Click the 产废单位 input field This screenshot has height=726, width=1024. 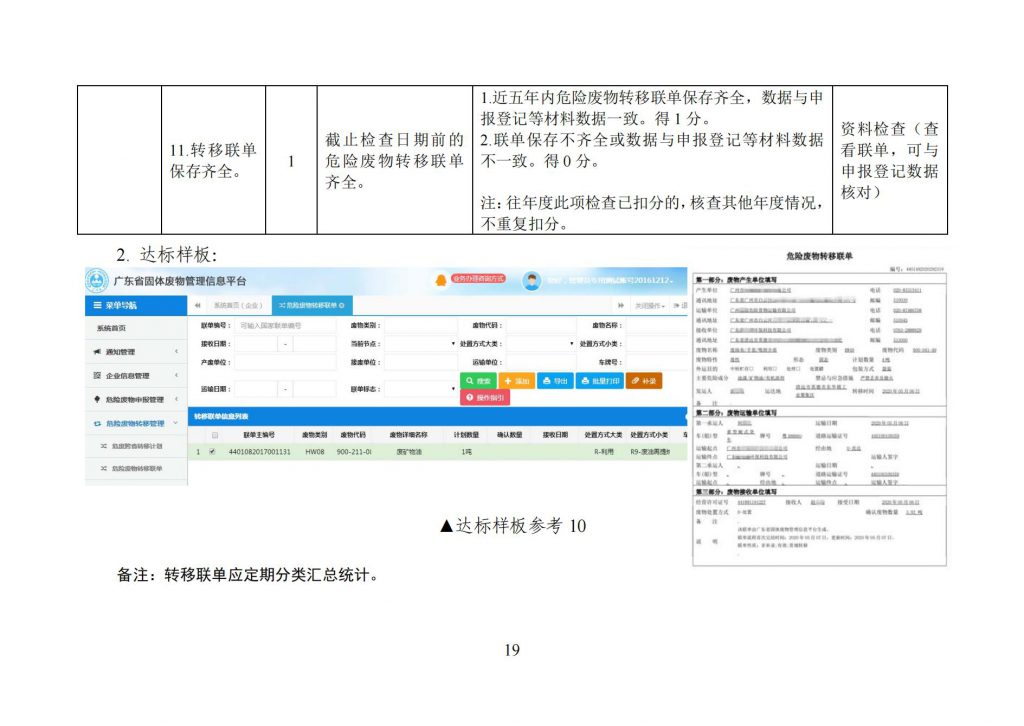(285, 362)
